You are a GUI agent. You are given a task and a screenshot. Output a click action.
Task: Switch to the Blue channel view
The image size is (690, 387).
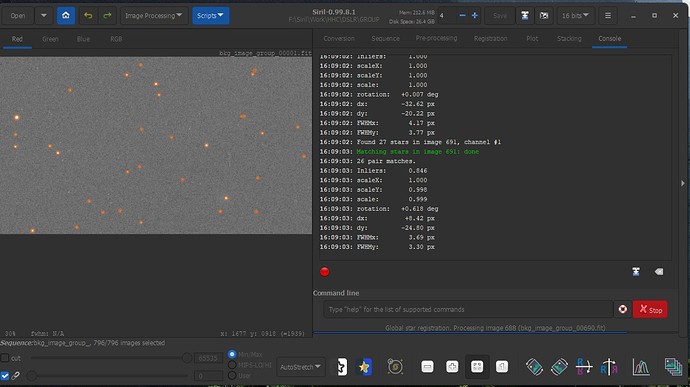tap(83, 39)
